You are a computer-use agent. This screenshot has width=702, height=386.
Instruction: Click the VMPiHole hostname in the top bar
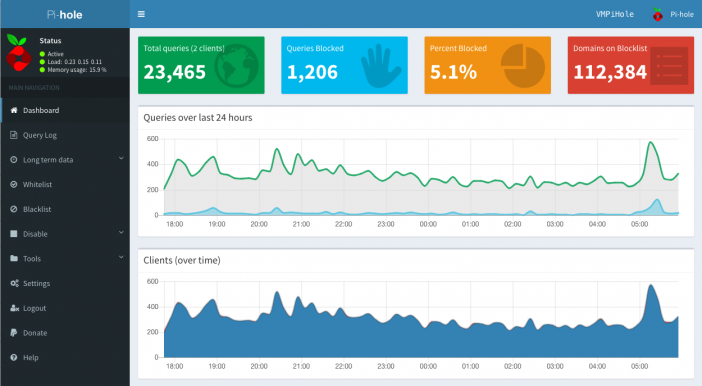615,14
